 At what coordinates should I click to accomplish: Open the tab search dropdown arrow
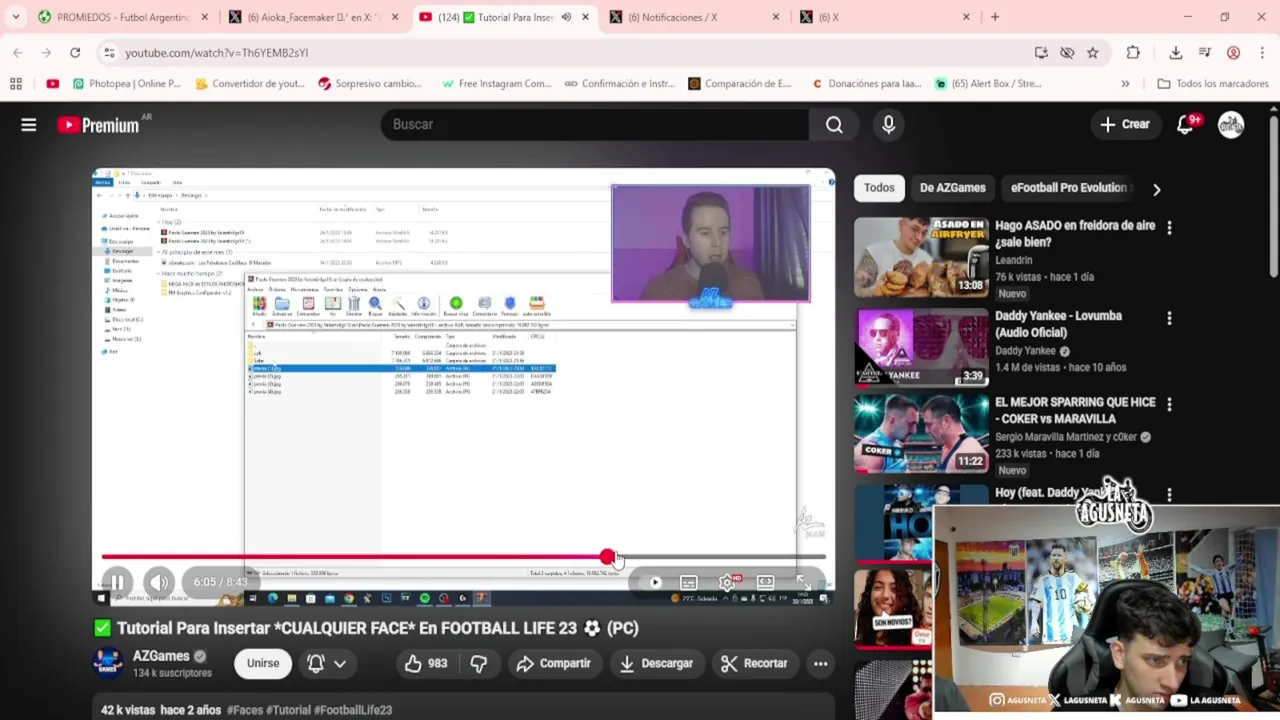[15, 17]
